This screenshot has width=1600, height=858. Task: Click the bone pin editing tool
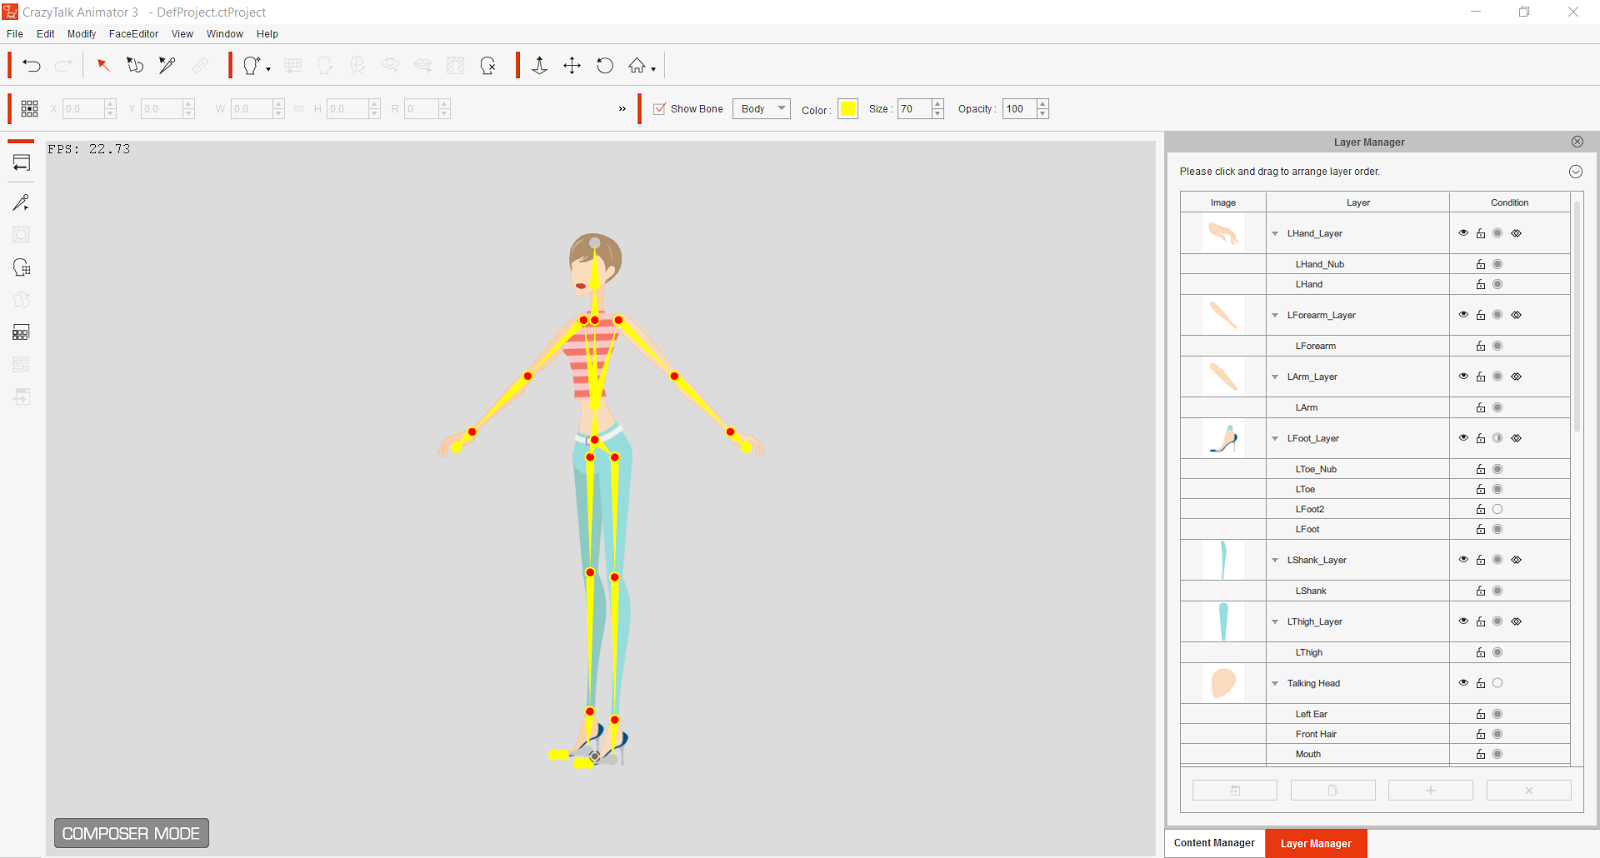(x=167, y=66)
